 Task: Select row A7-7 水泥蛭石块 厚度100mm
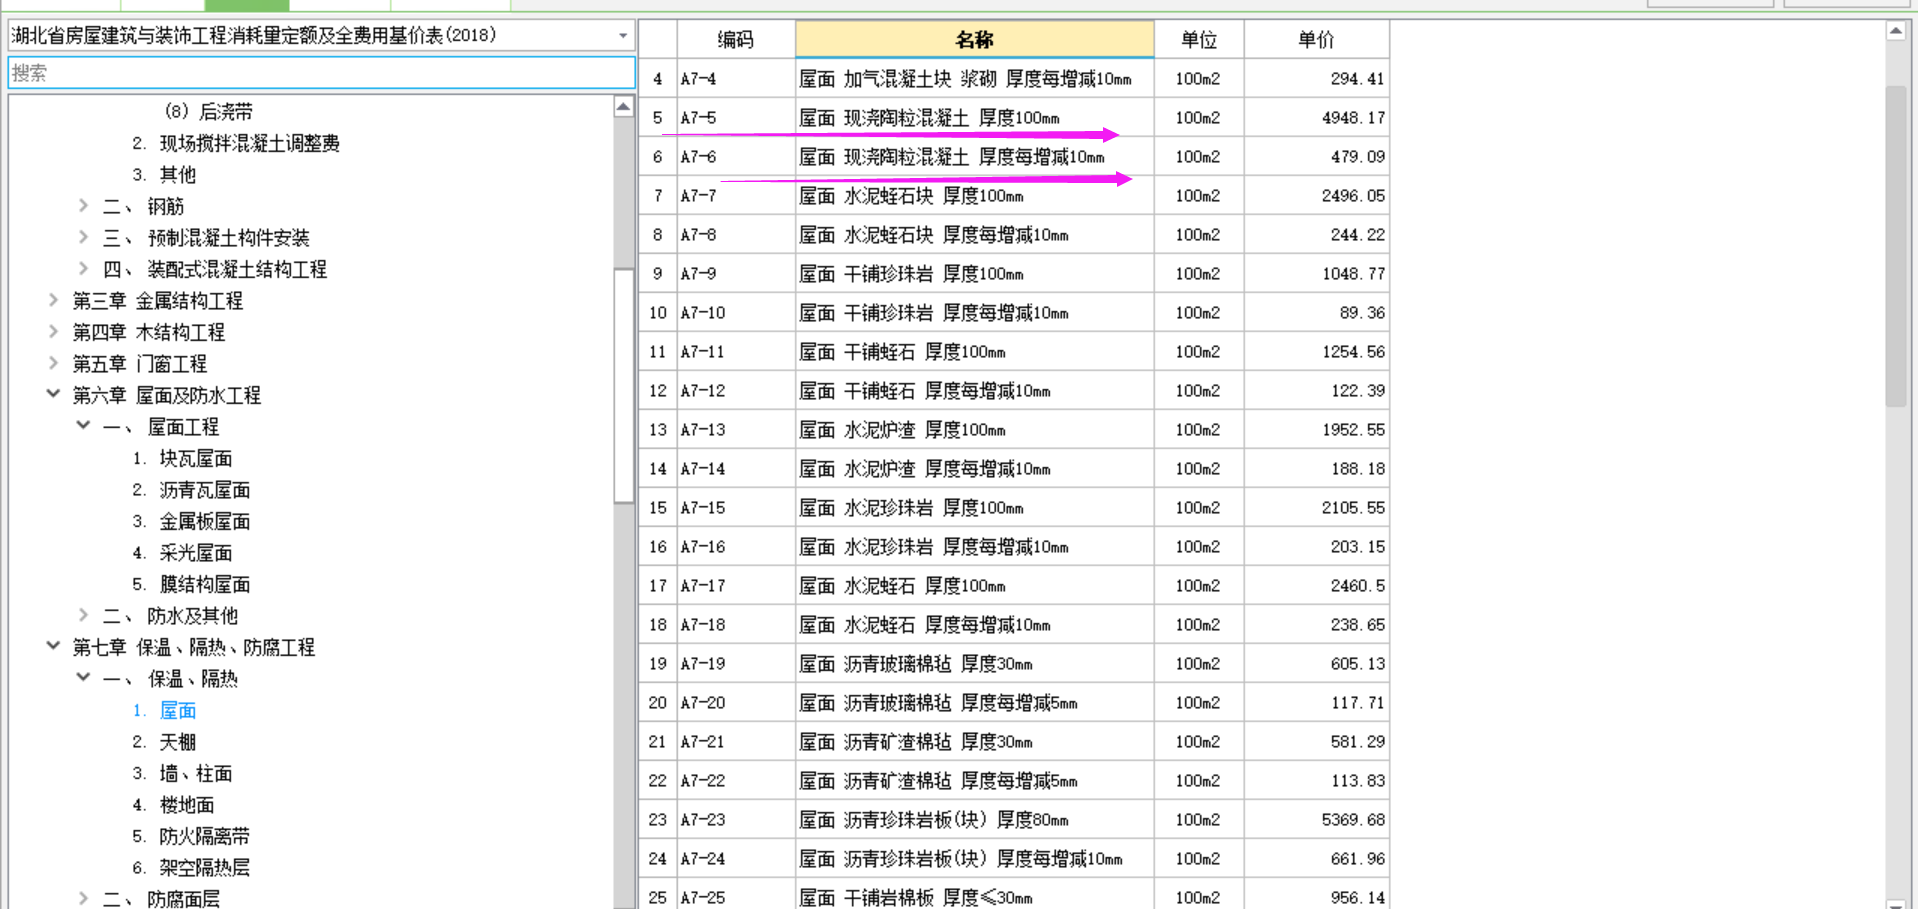[1014, 195]
